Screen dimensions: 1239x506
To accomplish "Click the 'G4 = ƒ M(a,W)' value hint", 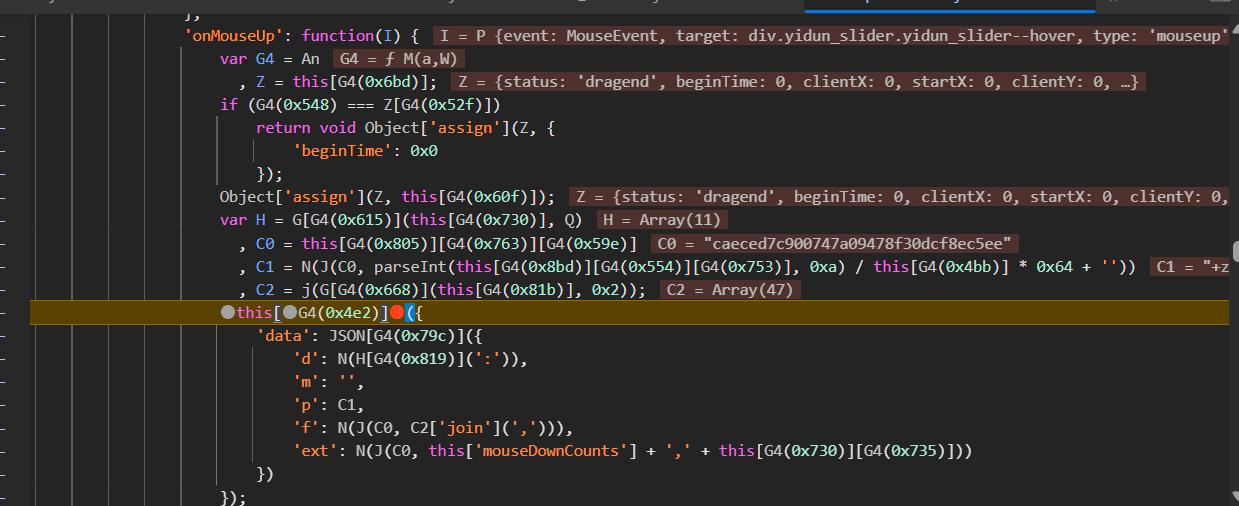I will 399,59.
